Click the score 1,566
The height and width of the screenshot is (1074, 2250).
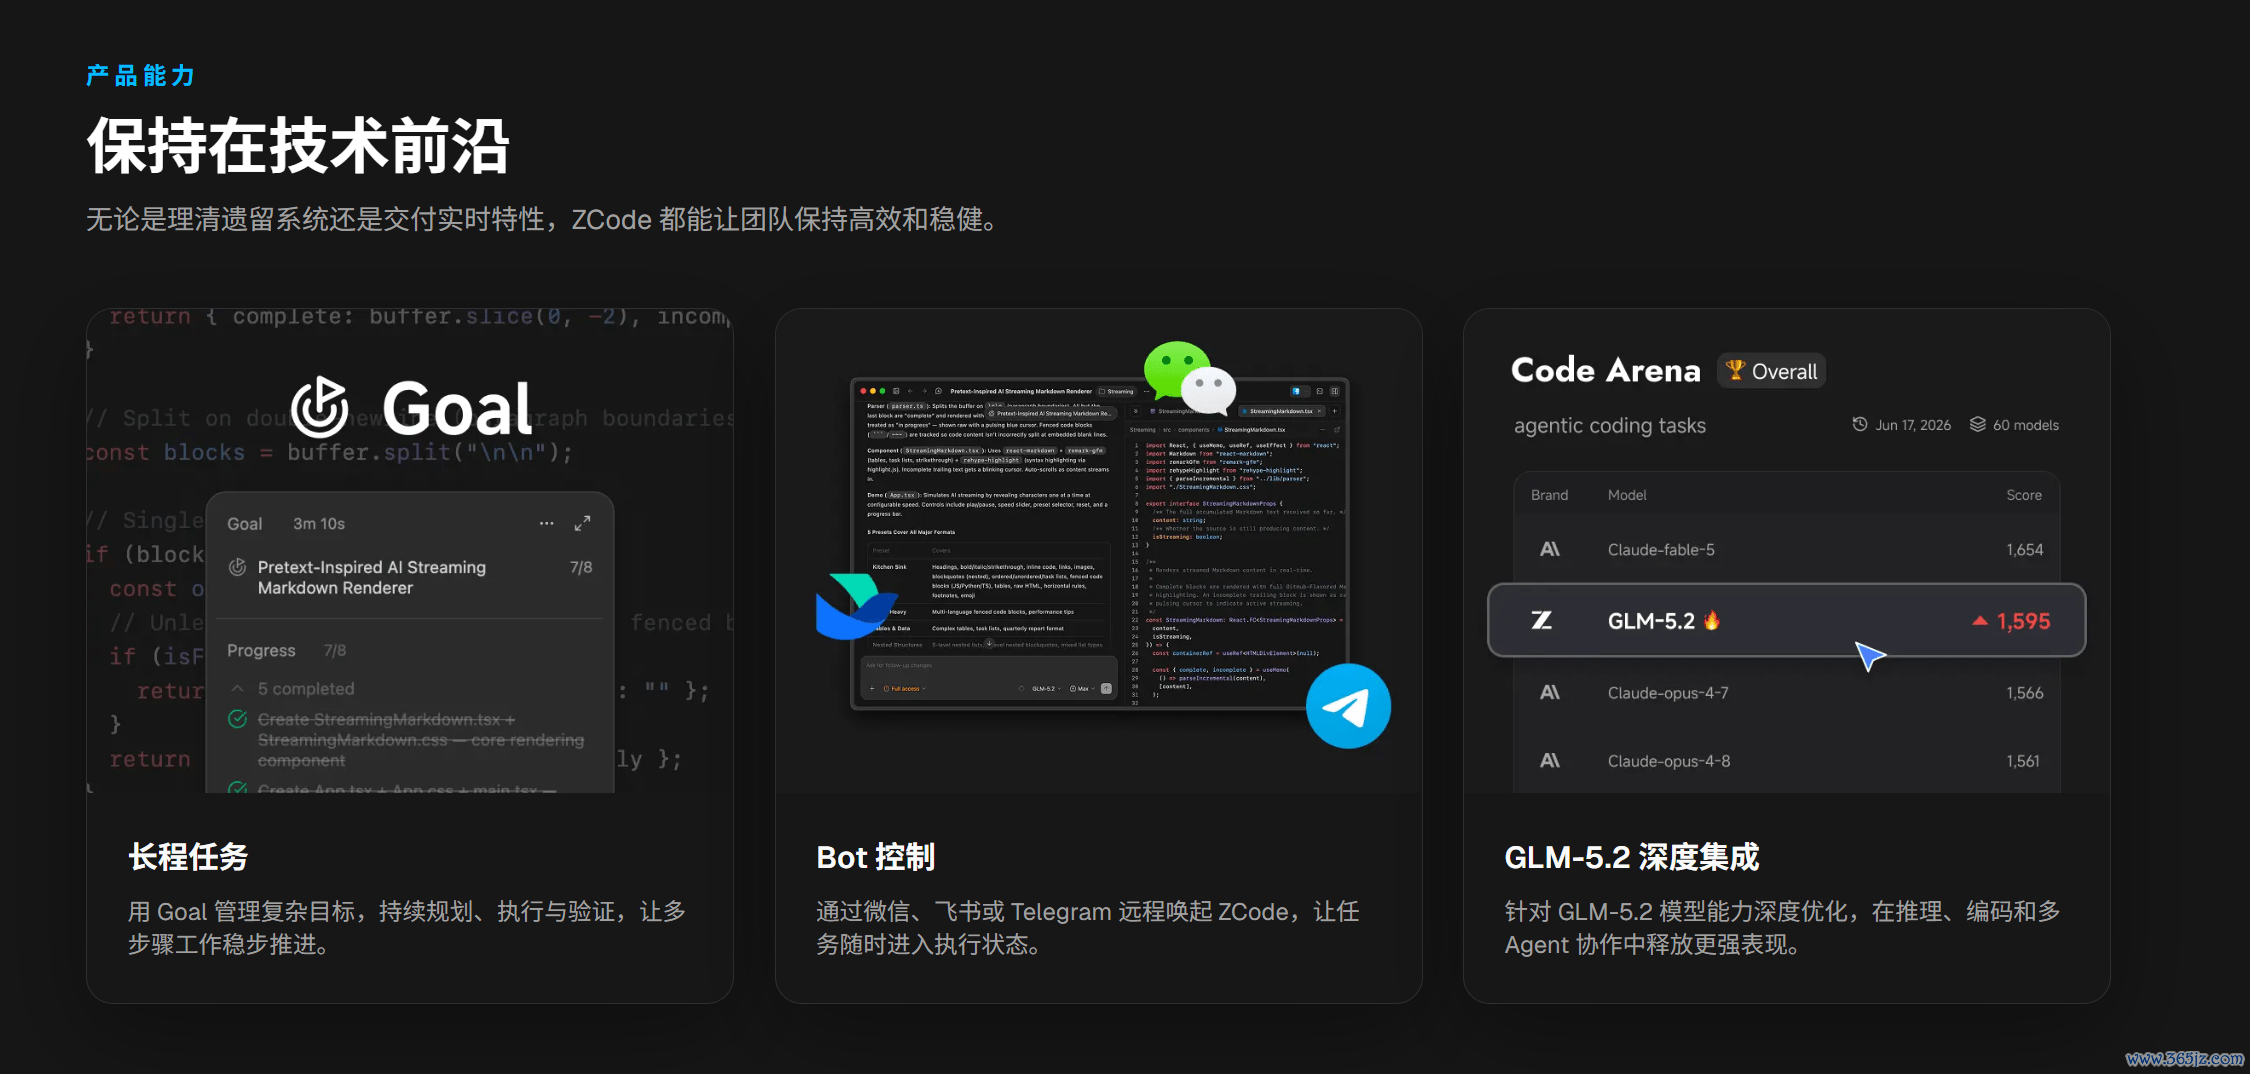(2025, 692)
